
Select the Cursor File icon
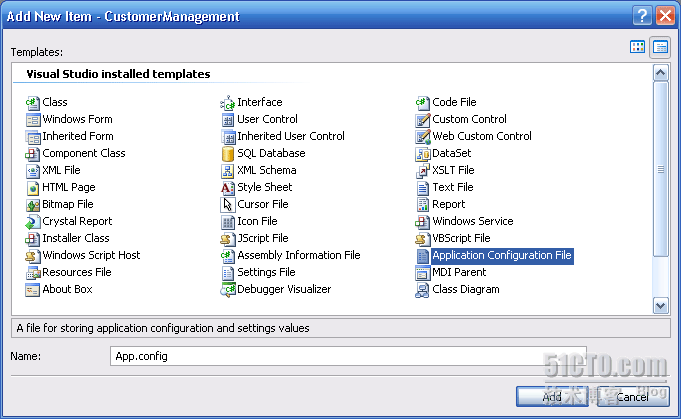tap(228, 205)
